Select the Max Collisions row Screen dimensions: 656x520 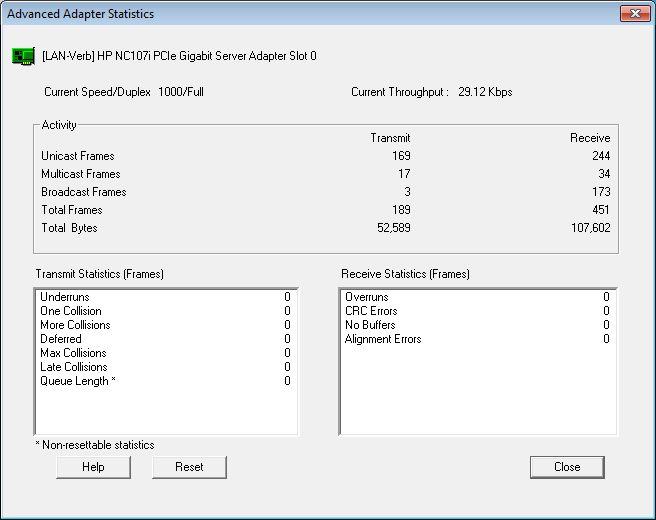click(x=166, y=353)
